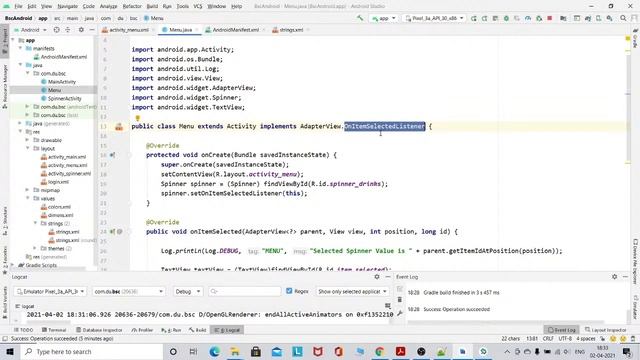
Task: Open the Database Inspector tool window
Action: [99, 330]
